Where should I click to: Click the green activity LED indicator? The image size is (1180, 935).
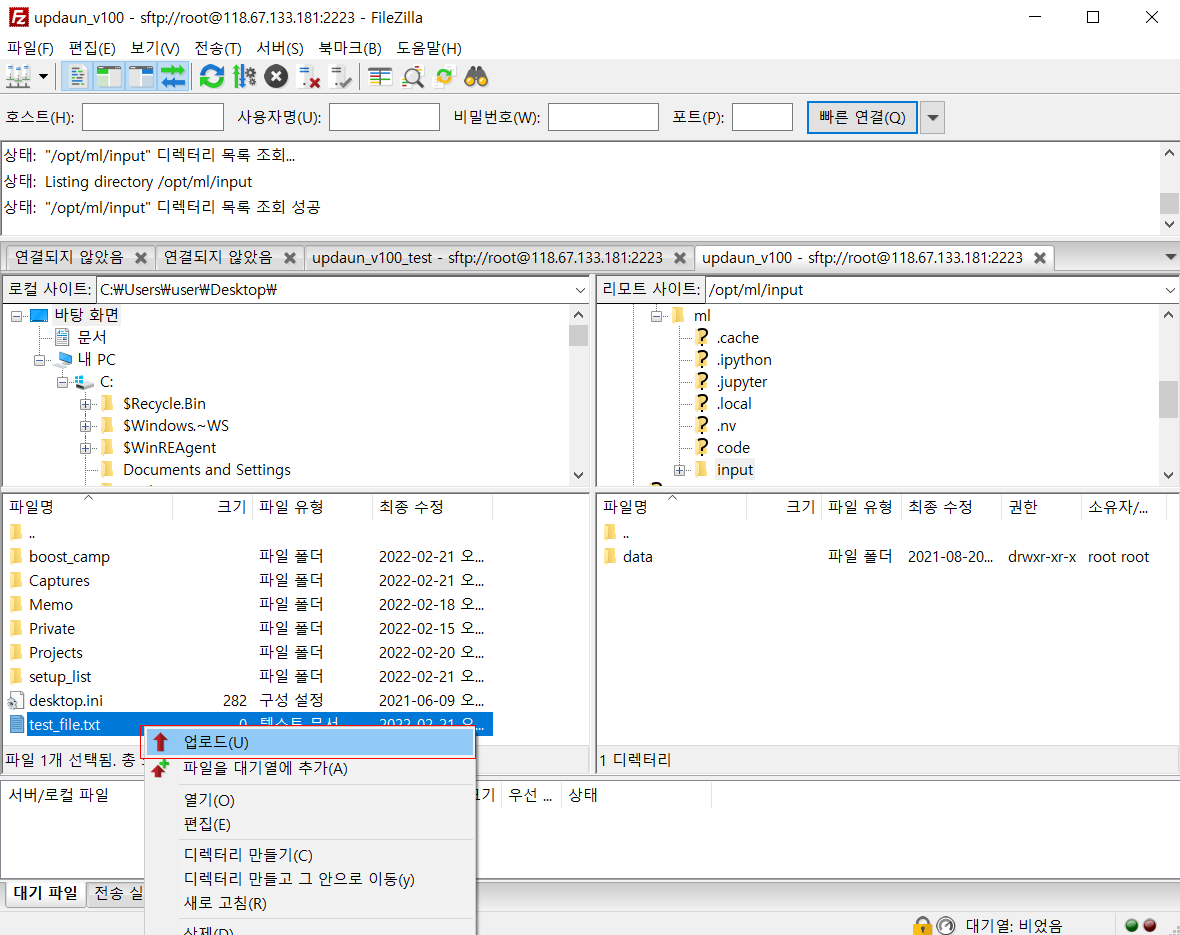pos(1131,925)
